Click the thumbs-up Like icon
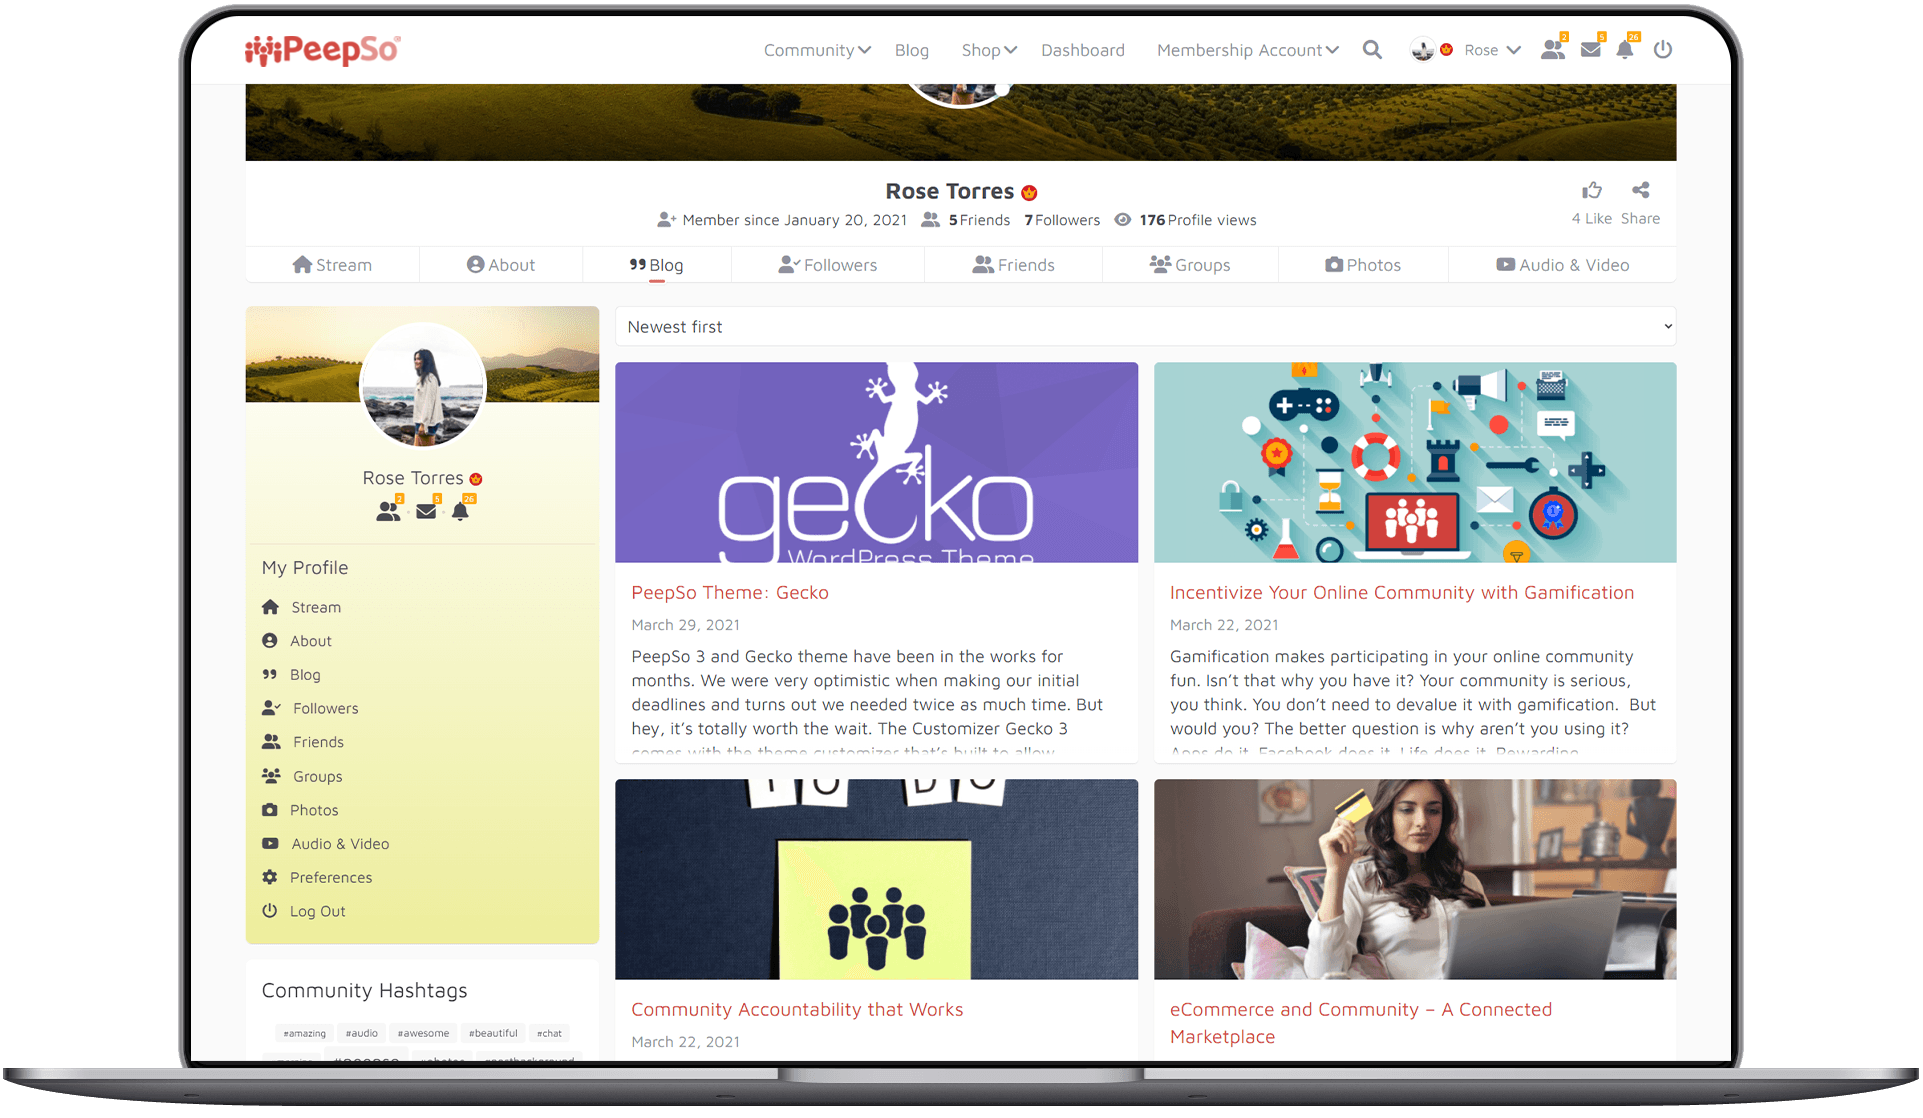This screenshot has height=1118, width=1923. click(1592, 190)
